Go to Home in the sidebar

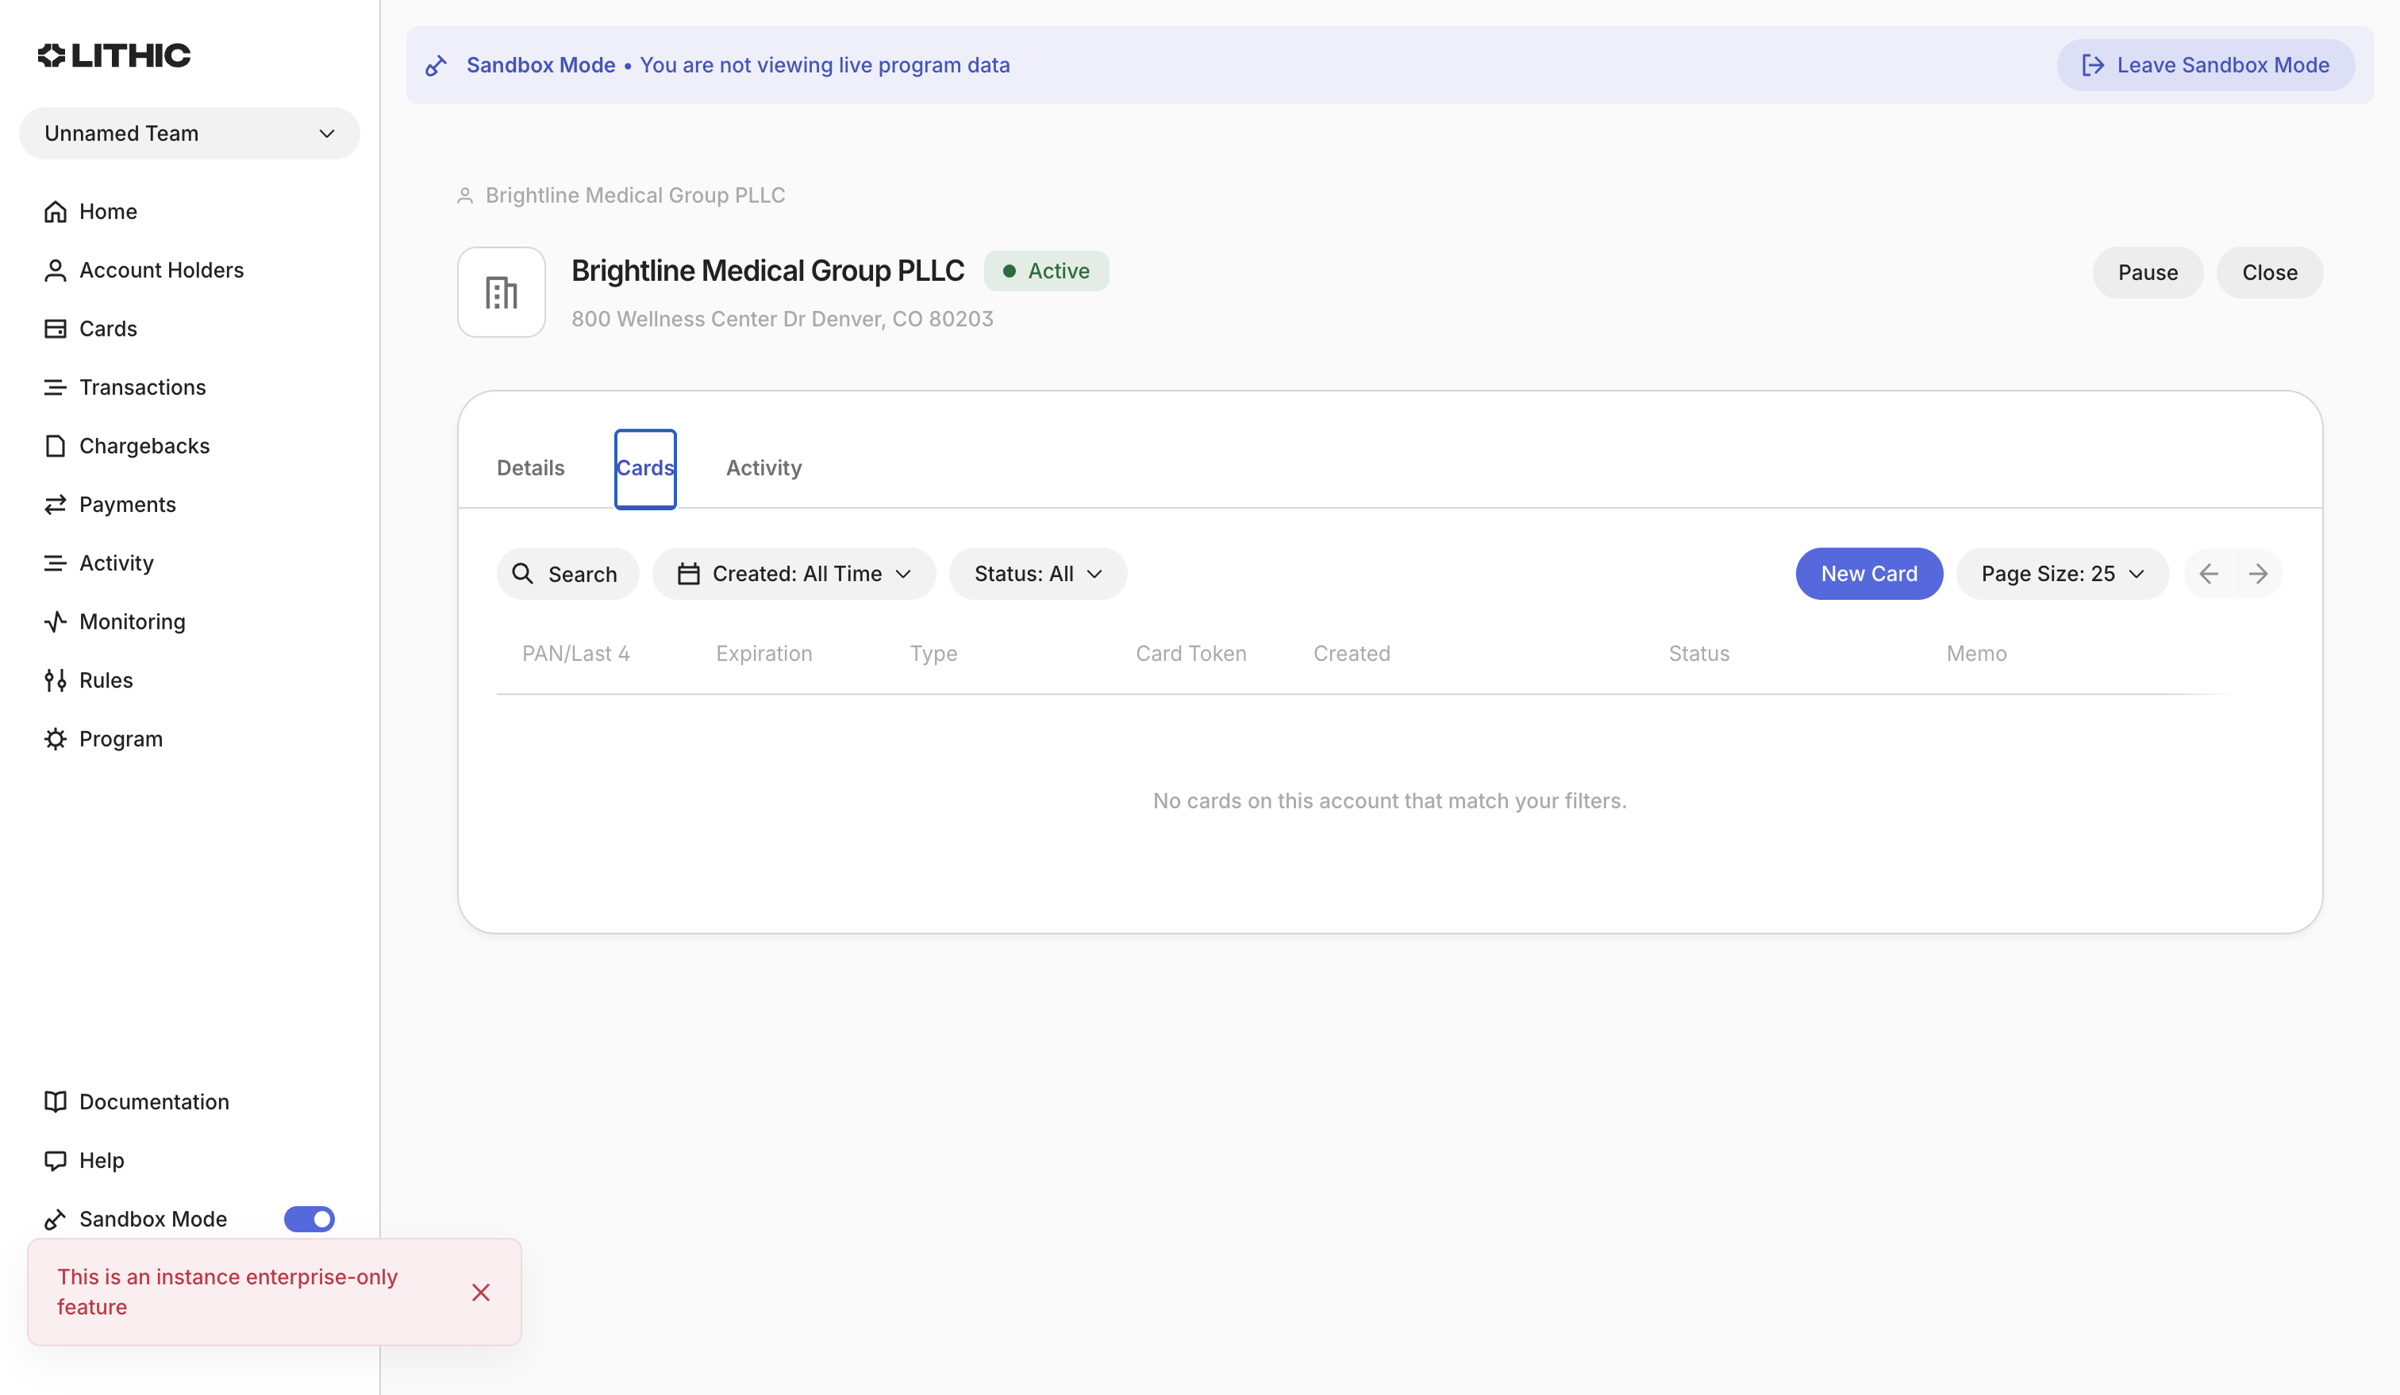point(108,211)
